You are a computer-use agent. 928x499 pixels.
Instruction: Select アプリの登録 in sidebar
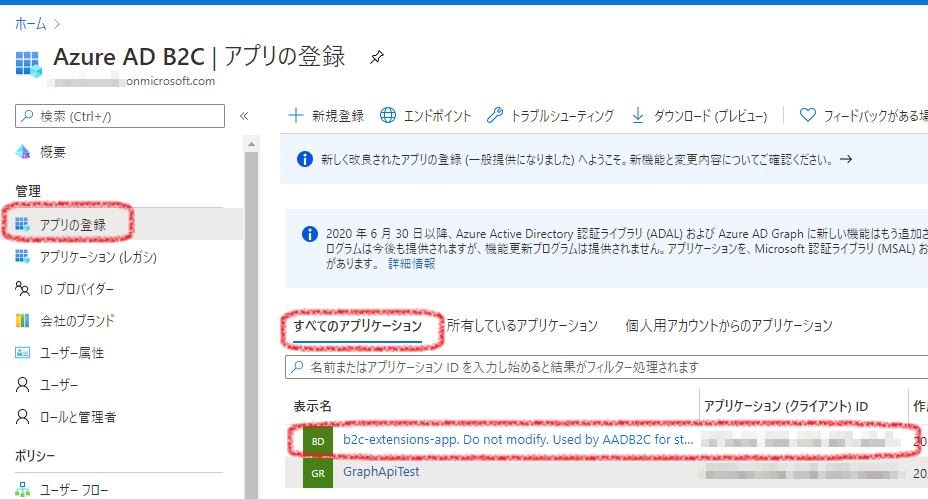click(x=73, y=224)
